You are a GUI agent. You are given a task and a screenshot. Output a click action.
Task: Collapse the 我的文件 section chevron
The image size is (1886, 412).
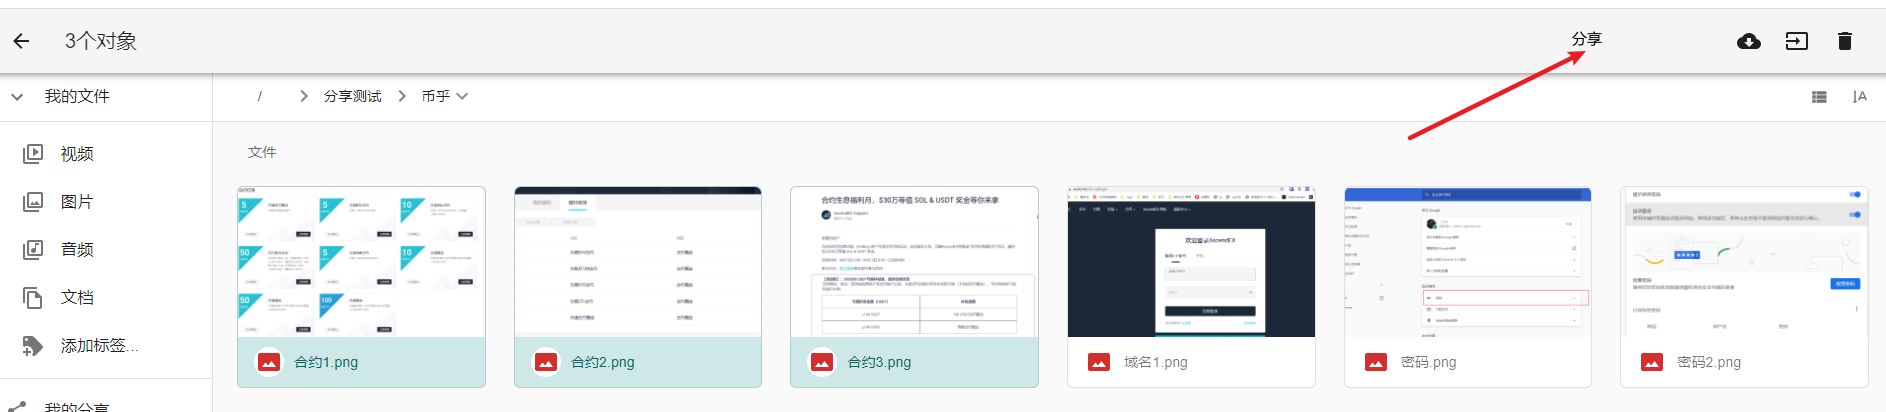pos(17,97)
